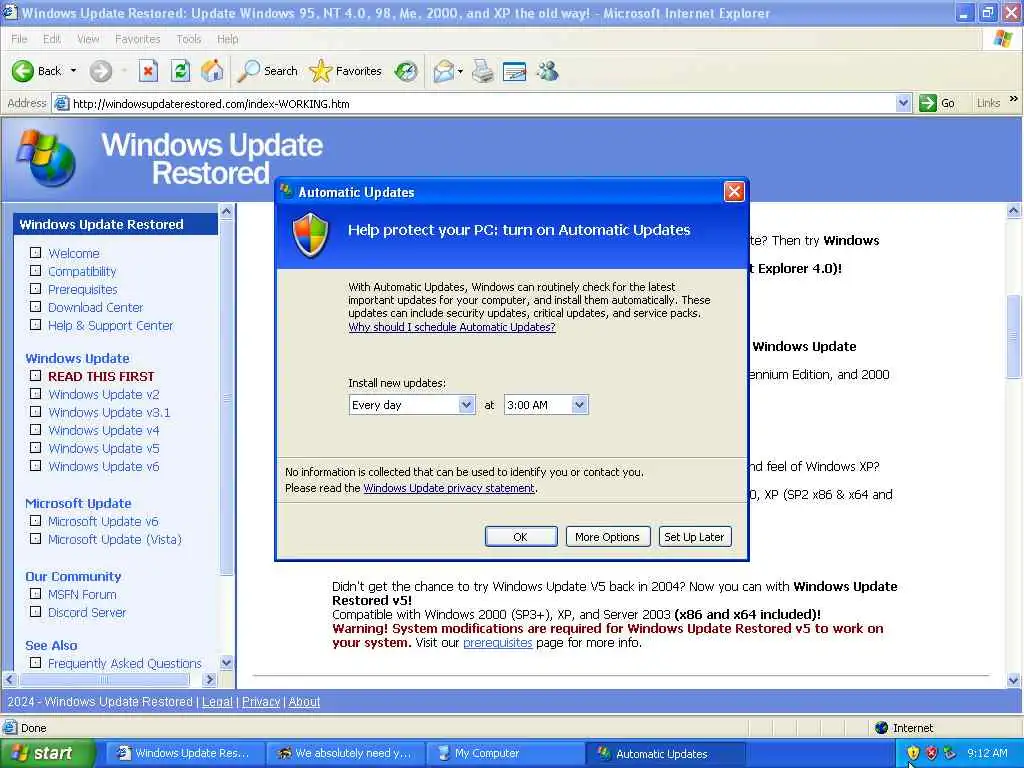Click the More Options button
The width and height of the screenshot is (1024, 768).
(x=607, y=537)
